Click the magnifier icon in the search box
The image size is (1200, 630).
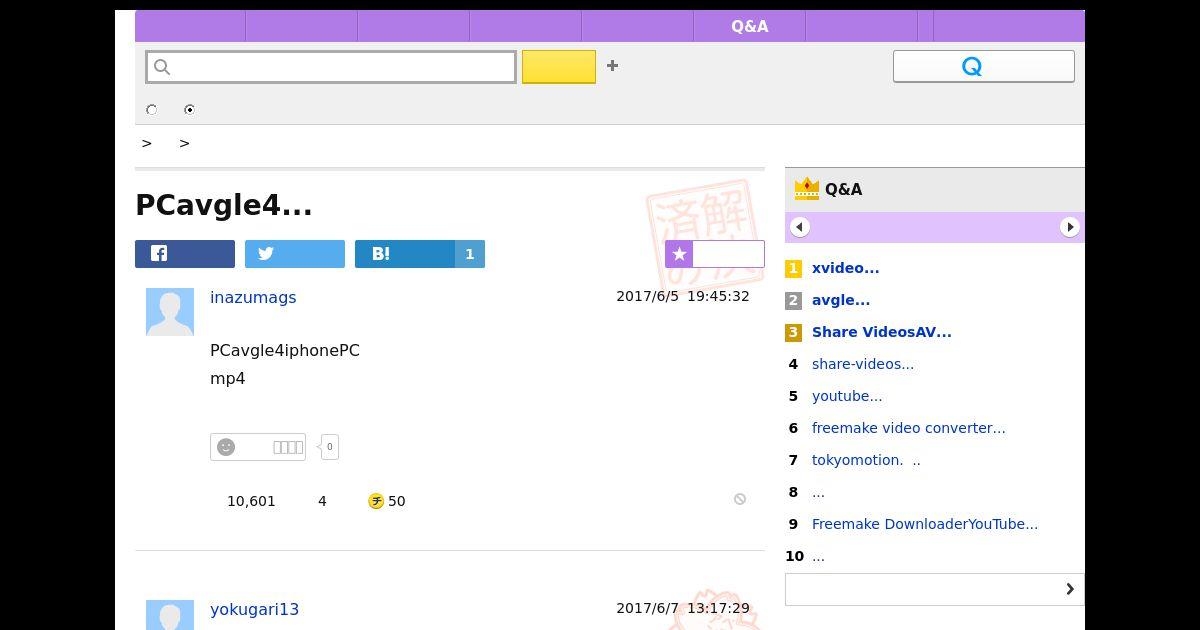tap(162, 67)
